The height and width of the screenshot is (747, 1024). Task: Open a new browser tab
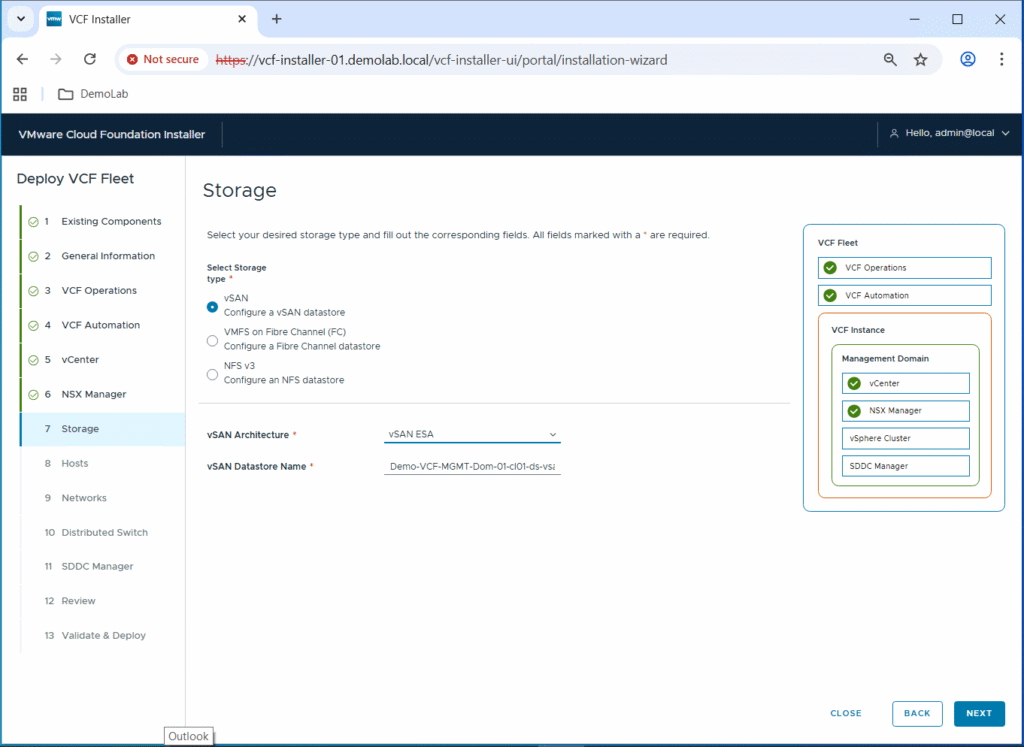click(x=277, y=19)
